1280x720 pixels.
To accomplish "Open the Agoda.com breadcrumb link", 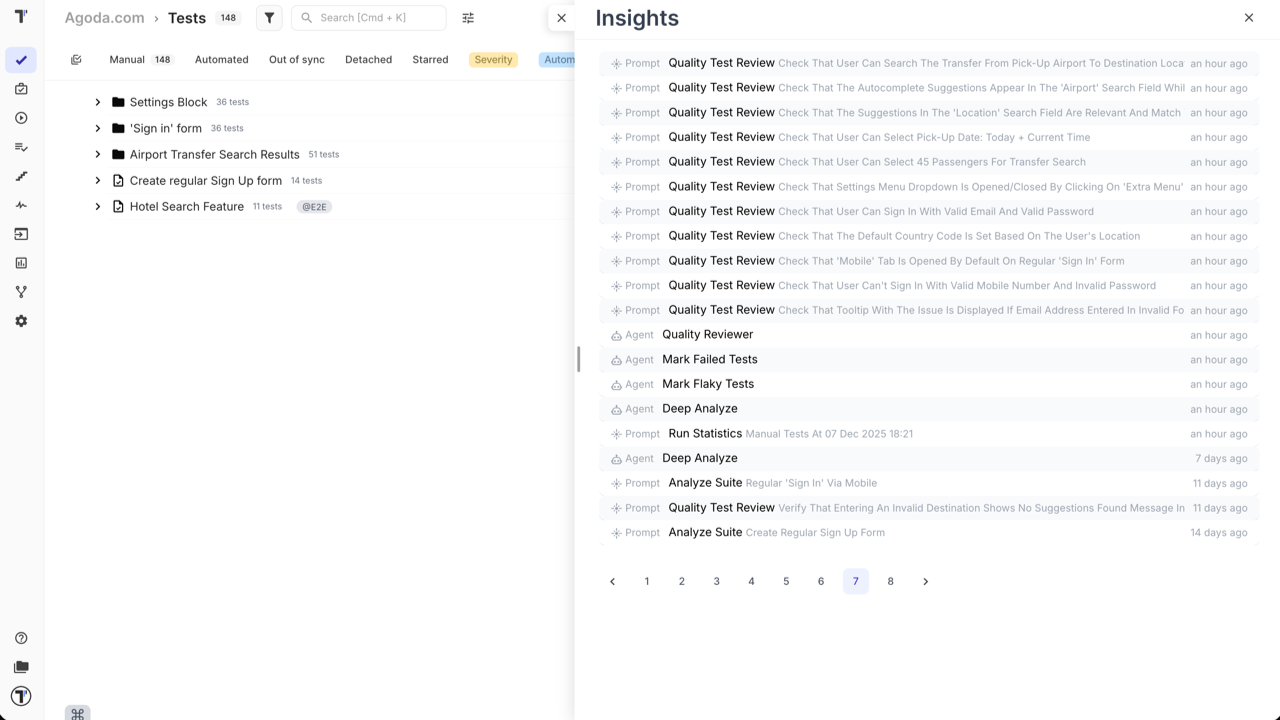I will coord(104,17).
